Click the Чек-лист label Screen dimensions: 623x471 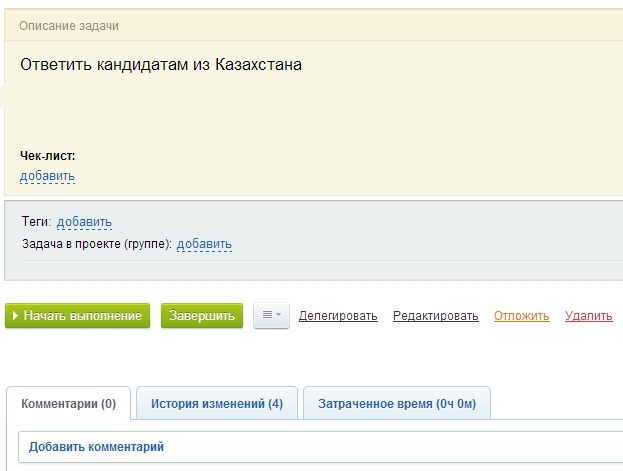click(x=48, y=156)
